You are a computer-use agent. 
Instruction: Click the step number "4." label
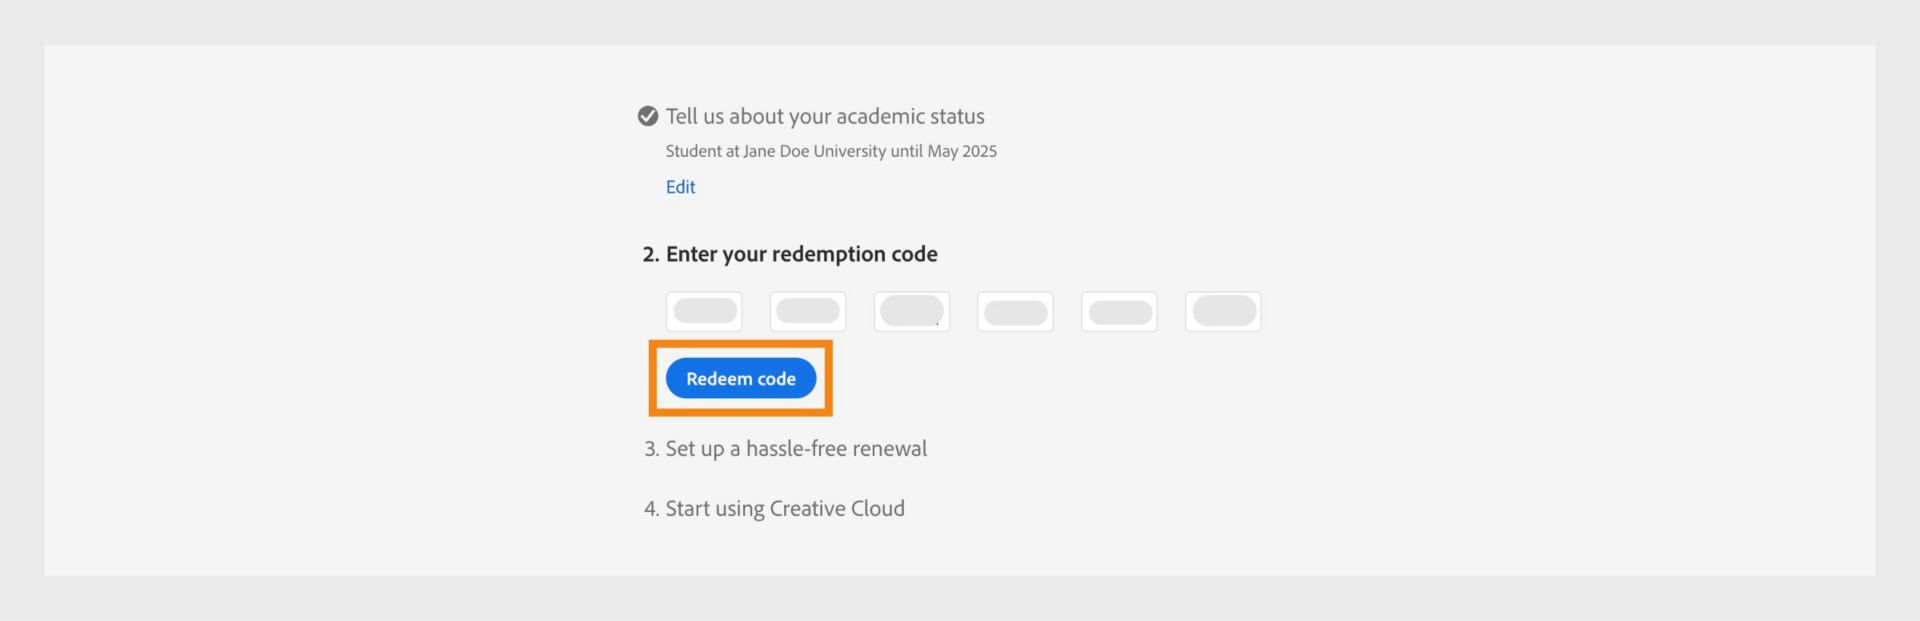(x=652, y=509)
